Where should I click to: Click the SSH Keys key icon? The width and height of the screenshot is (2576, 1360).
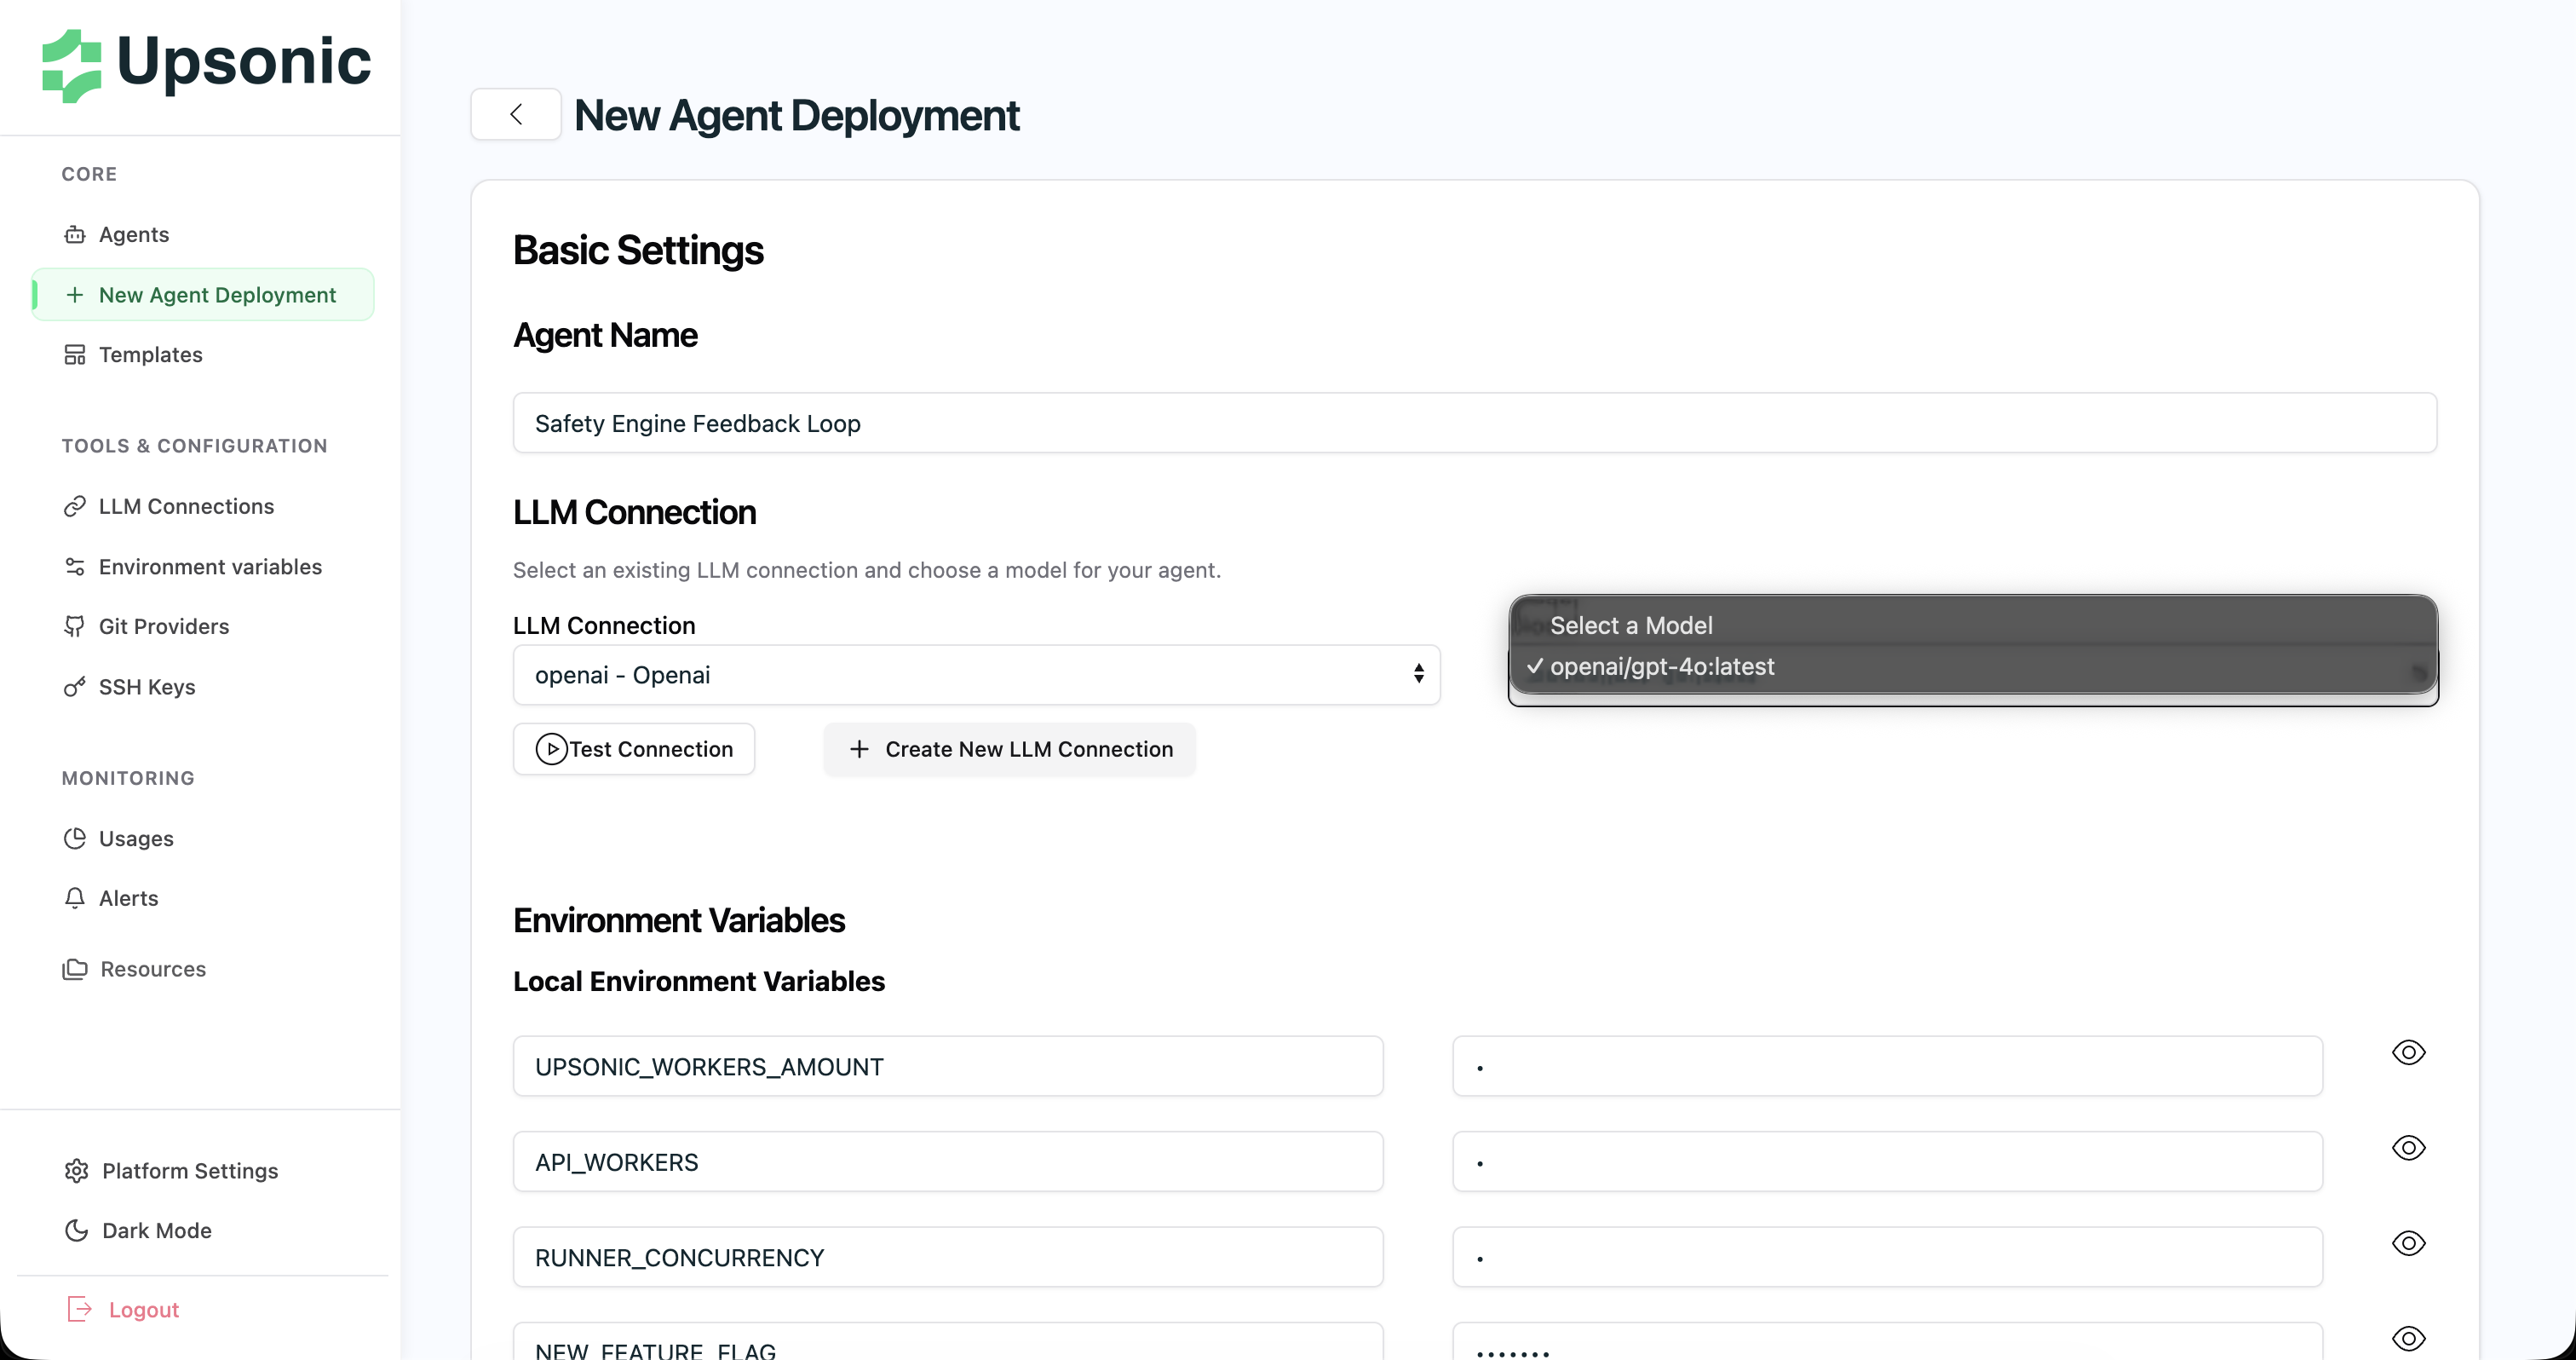pyautogui.click(x=75, y=687)
